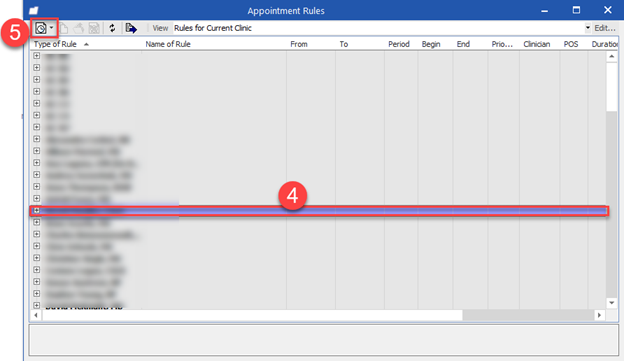The width and height of the screenshot is (624, 361).
Task: Click the vertical scrollbar down arrow
Action: (x=612, y=303)
